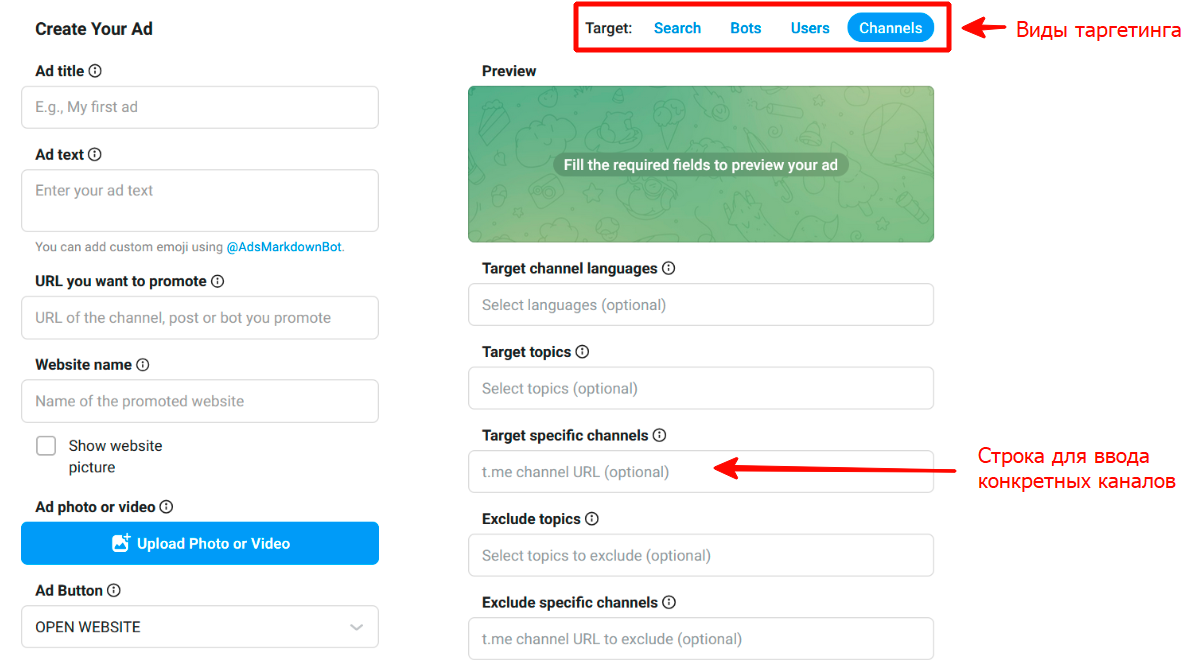Click the Upload Photo or Video button
Image resolution: width=1198 pixels, height=663 pixels.
click(199, 543)
